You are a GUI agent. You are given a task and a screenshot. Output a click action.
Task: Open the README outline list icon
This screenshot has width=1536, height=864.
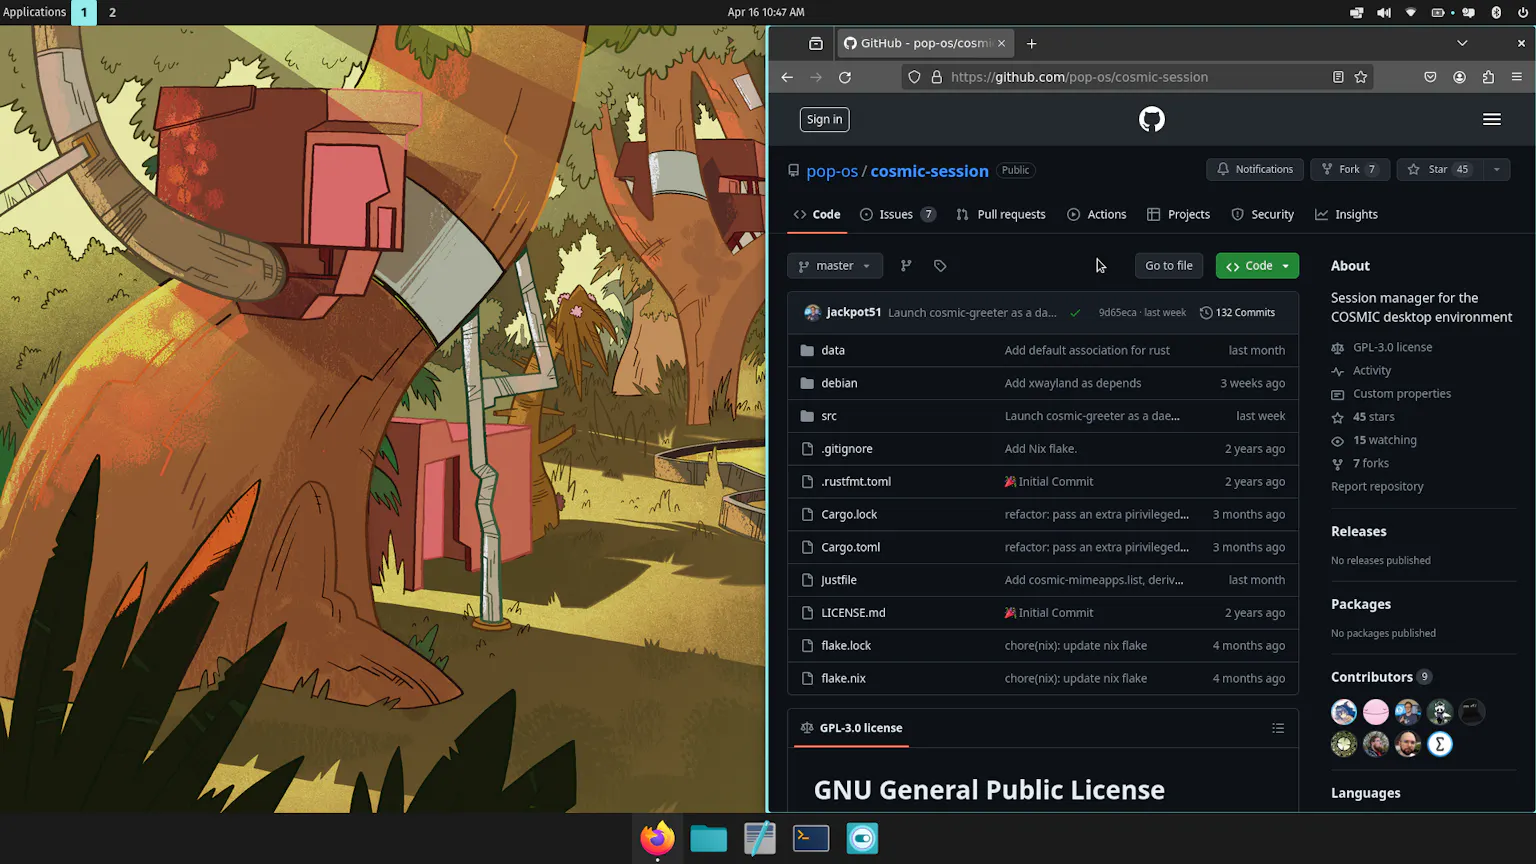[x=1278, y=728]
